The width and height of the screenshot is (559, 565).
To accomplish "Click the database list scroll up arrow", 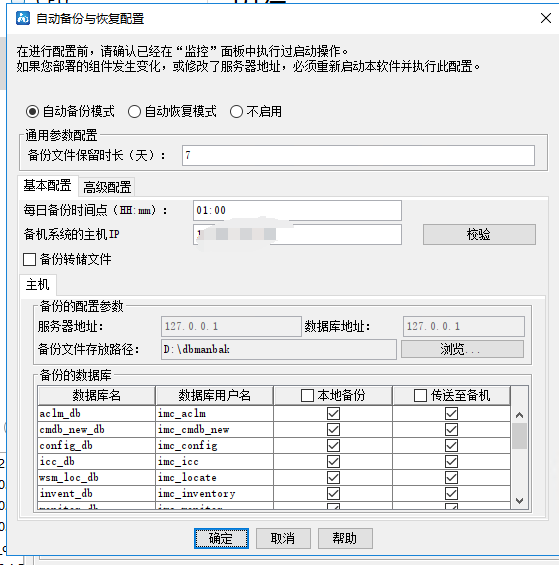I will (x=519, y=415).
